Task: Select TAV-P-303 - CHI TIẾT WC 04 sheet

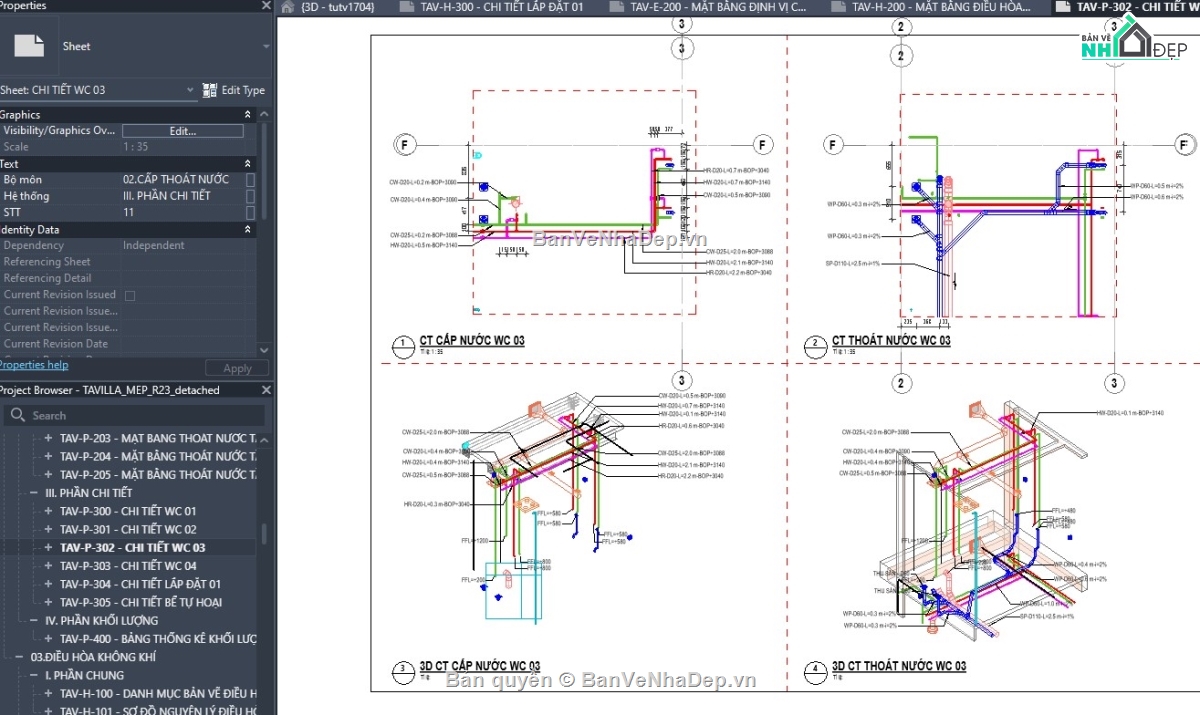Action: [128, 566]
